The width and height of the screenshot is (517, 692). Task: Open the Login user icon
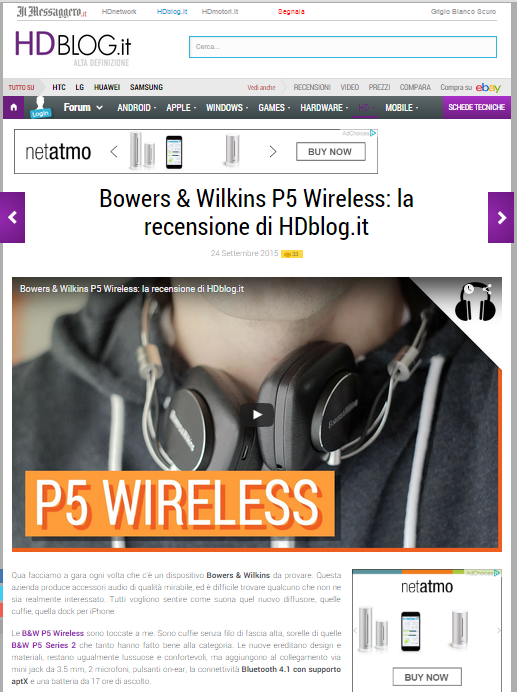pyautogui.click(x=40, y=107)
